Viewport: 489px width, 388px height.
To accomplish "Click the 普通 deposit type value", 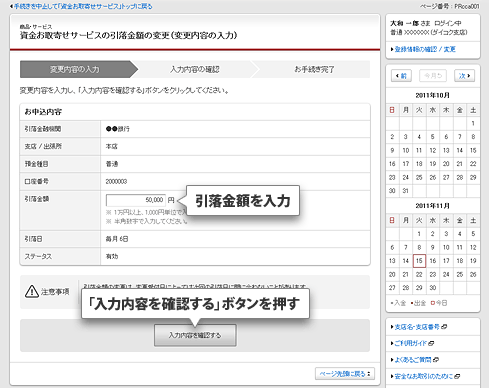I will coord(112,164).
